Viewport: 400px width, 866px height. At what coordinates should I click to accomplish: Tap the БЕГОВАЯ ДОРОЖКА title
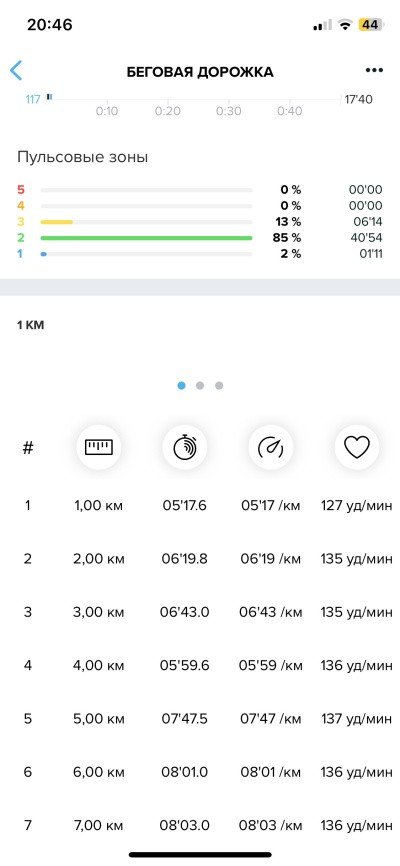tap(200, 72)
